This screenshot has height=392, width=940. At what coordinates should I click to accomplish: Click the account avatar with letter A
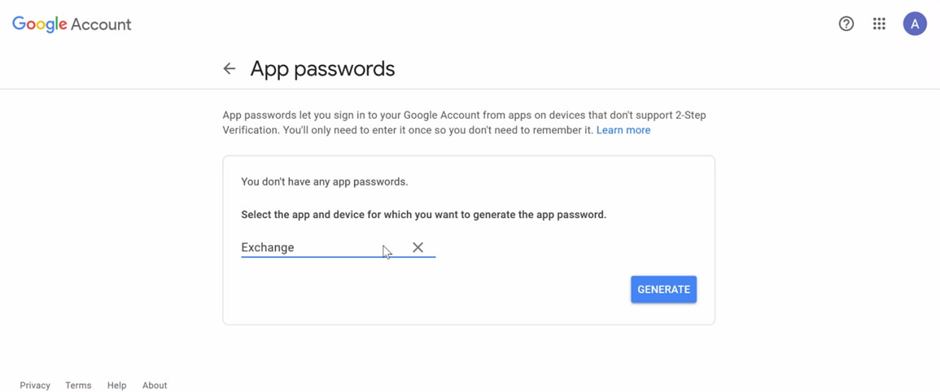point(915,24)
